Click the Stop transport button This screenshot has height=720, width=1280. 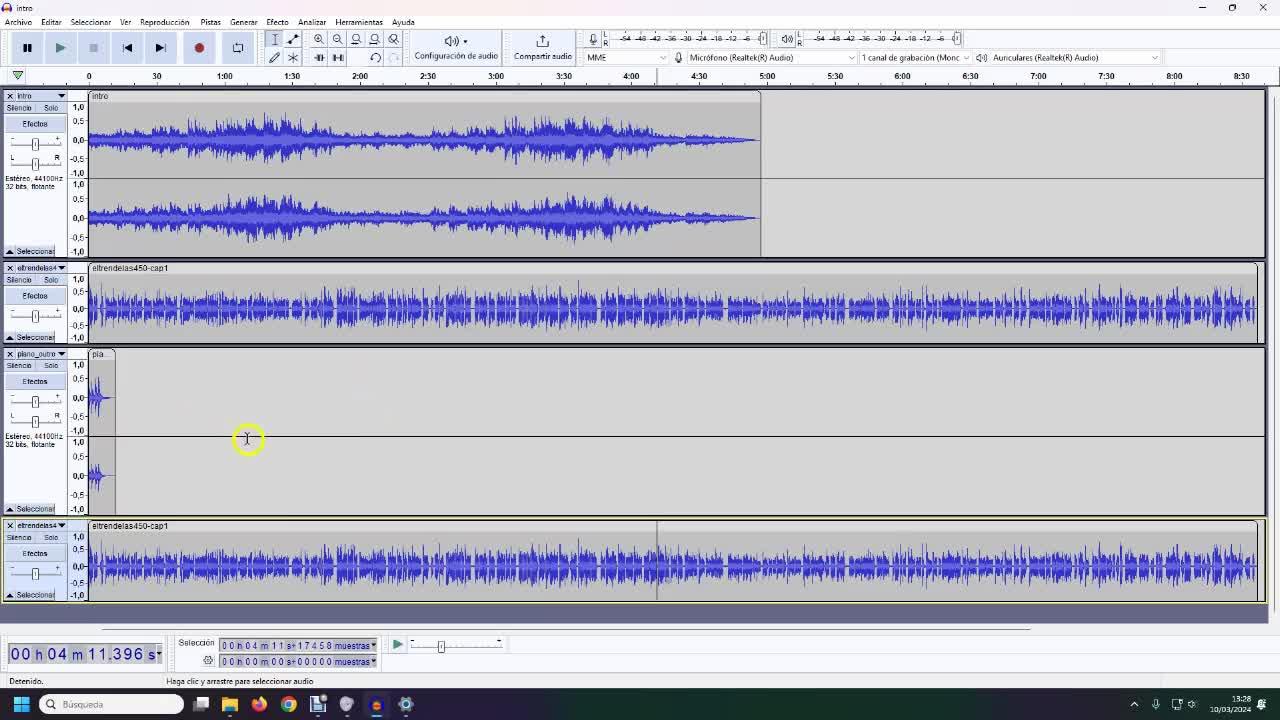(93, 48)
